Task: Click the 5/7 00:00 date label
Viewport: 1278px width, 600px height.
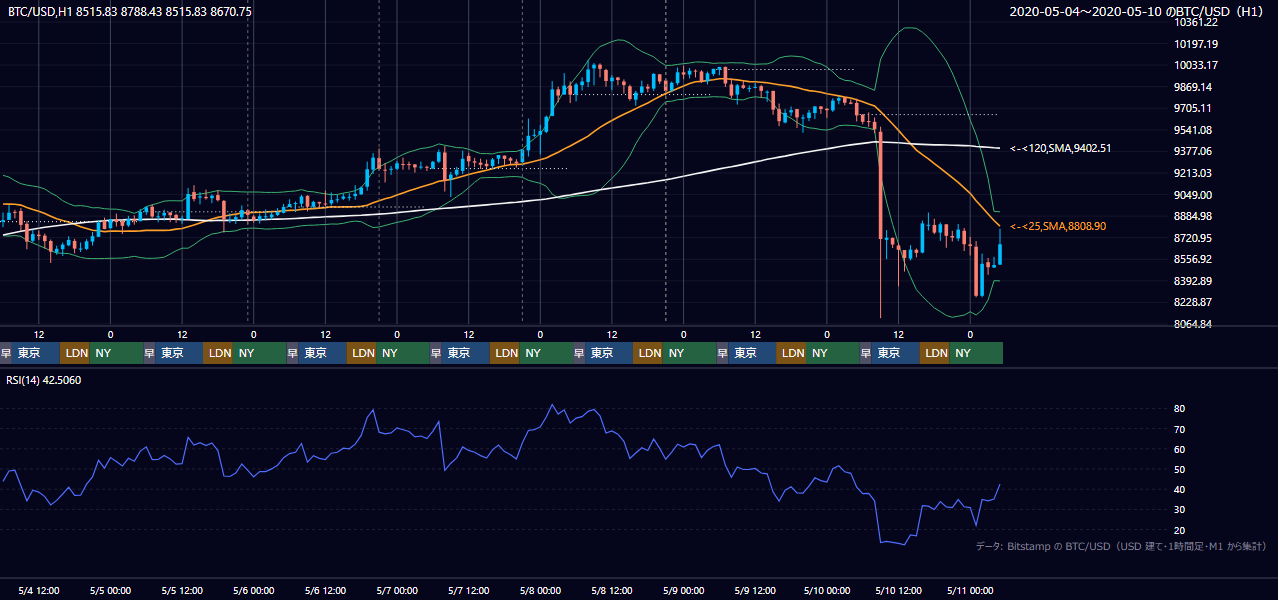Action: pos(396,590)
